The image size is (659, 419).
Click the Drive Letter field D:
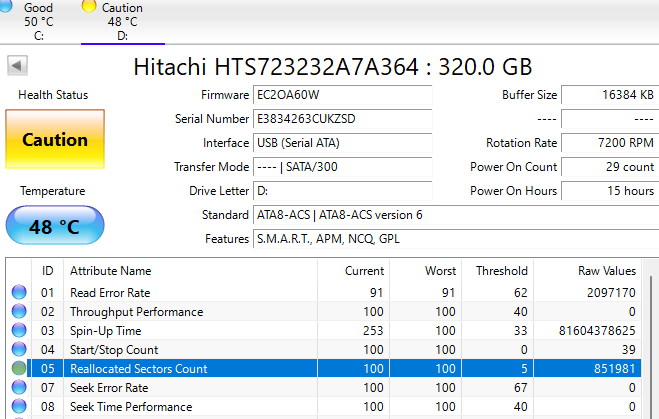(x=343, y=191)
